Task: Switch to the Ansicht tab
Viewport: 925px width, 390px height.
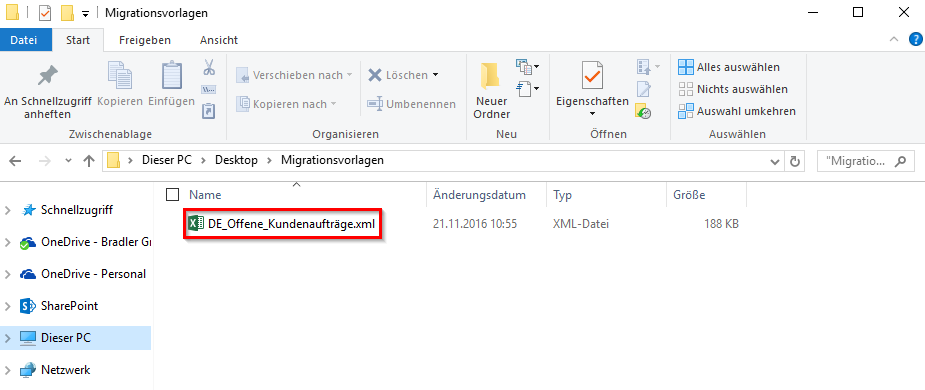Action: (219, 40)
